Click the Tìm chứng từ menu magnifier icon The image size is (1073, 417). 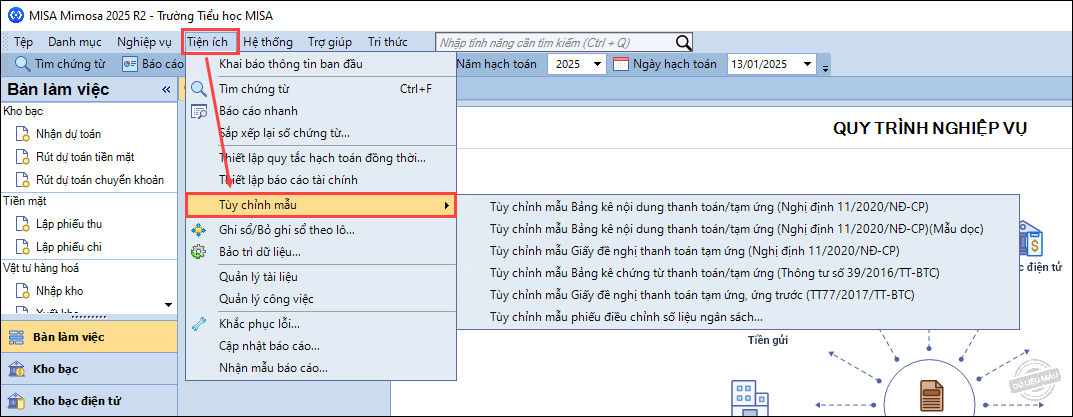pos(199,89)
